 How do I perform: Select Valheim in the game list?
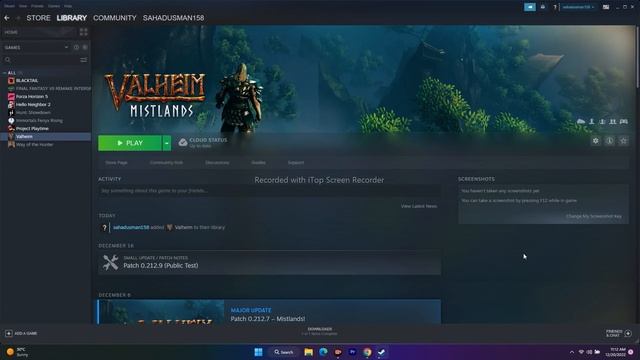coord(45,136)
